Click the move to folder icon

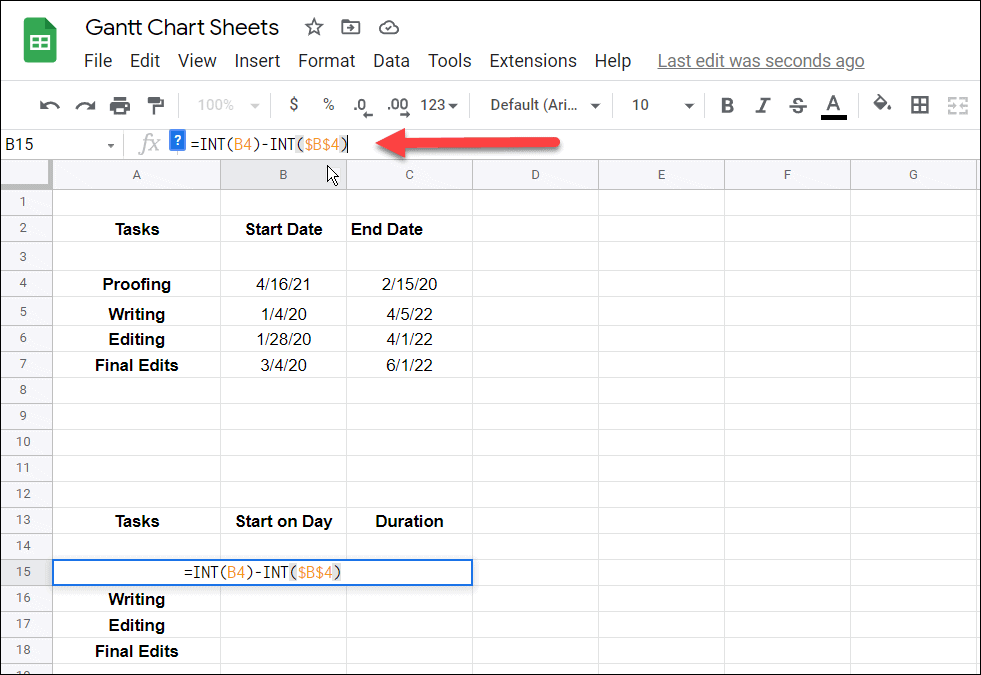point(350,27)
